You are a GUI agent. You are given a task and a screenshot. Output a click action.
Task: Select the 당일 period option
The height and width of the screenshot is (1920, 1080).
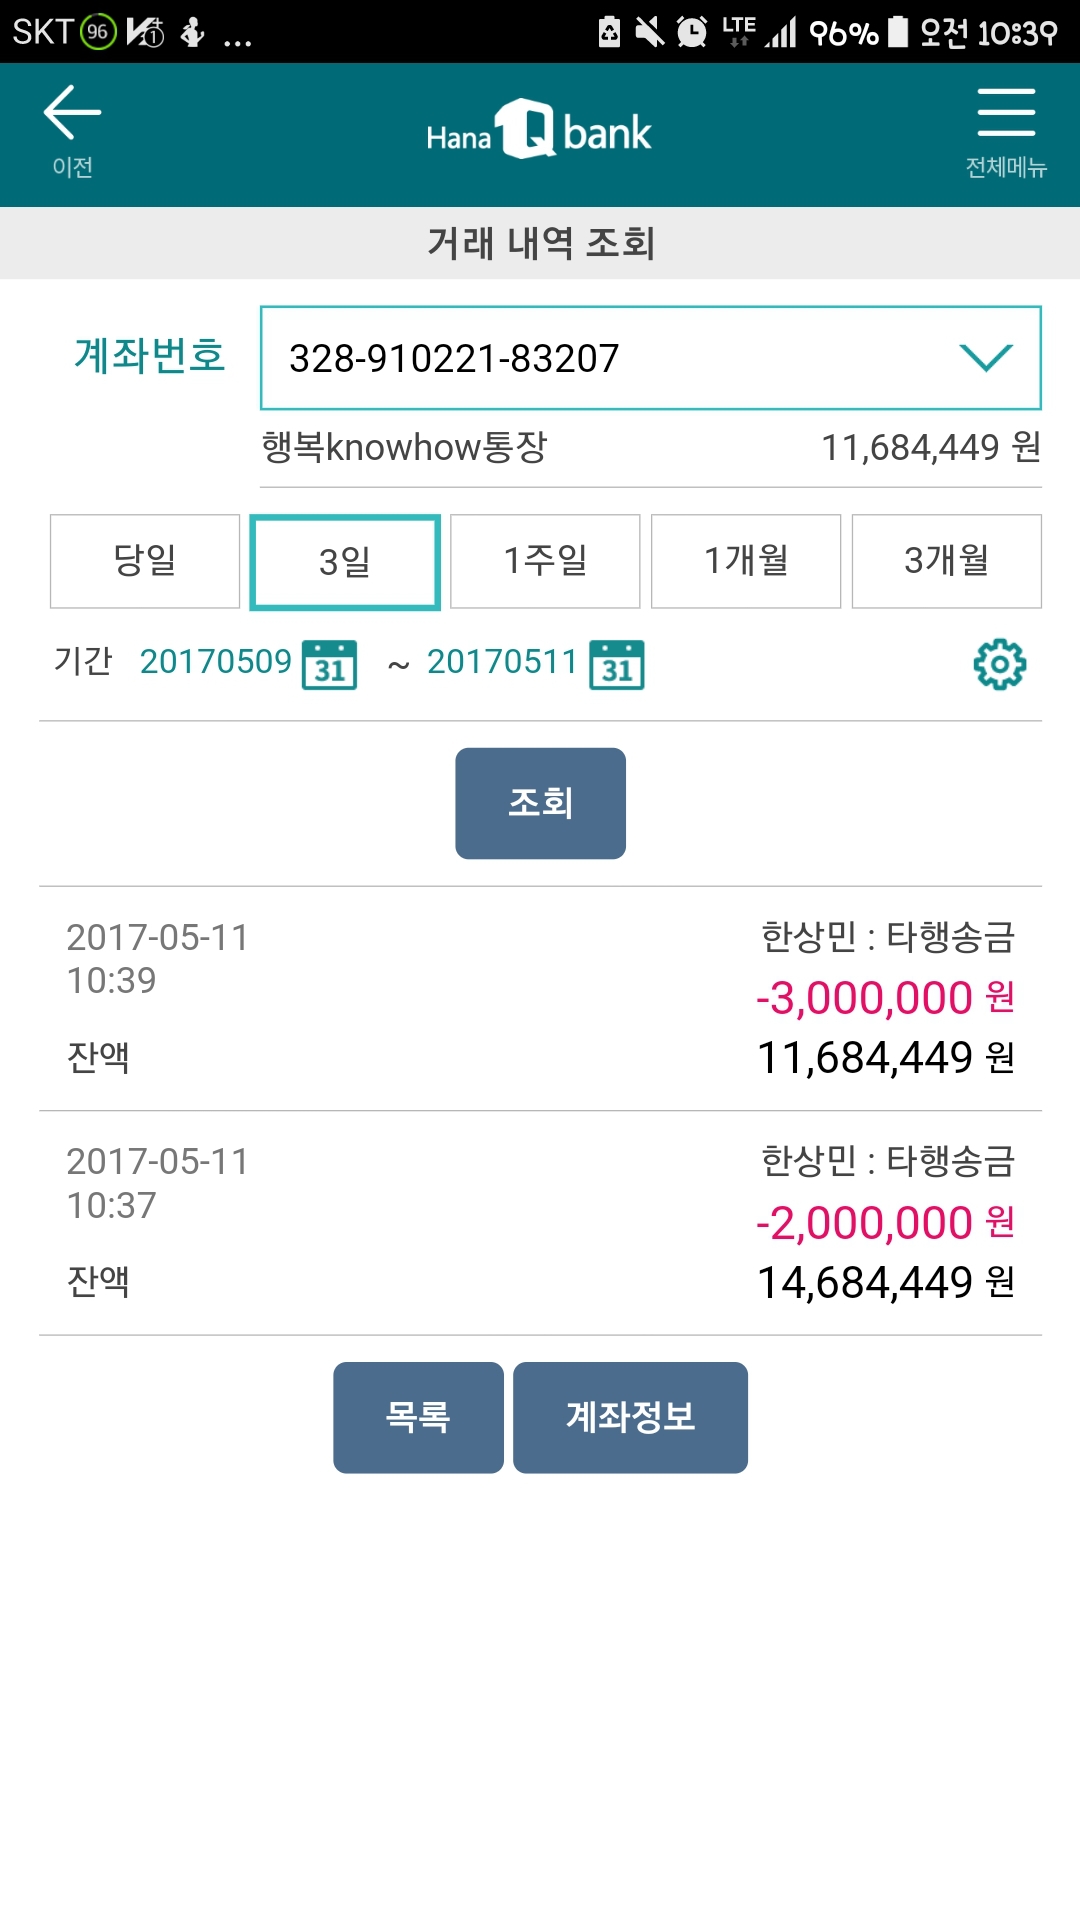coord(145,561)
